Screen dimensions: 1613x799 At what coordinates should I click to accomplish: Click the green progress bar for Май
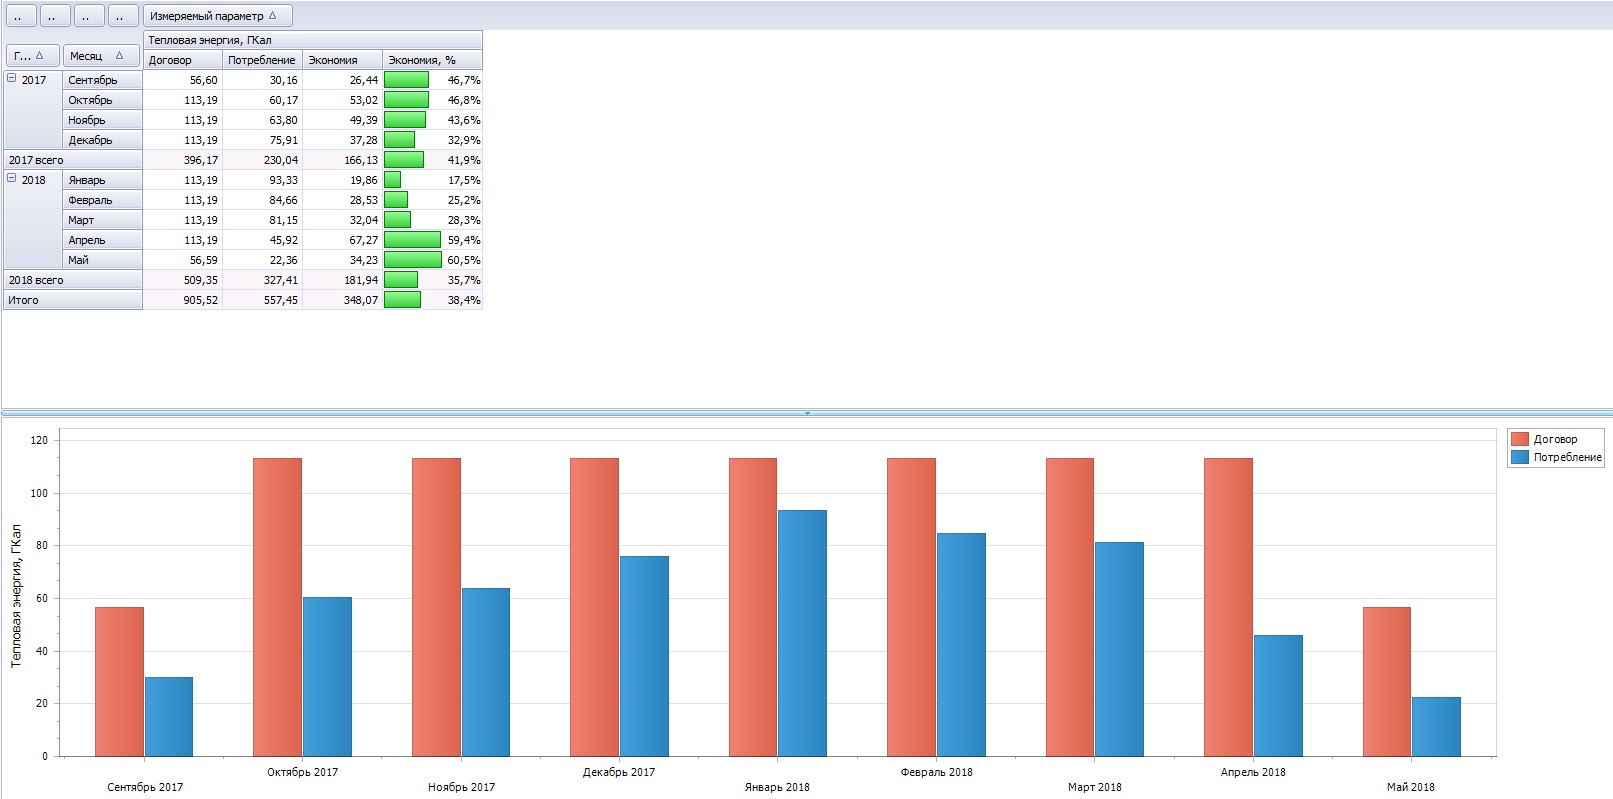(412, 260)
